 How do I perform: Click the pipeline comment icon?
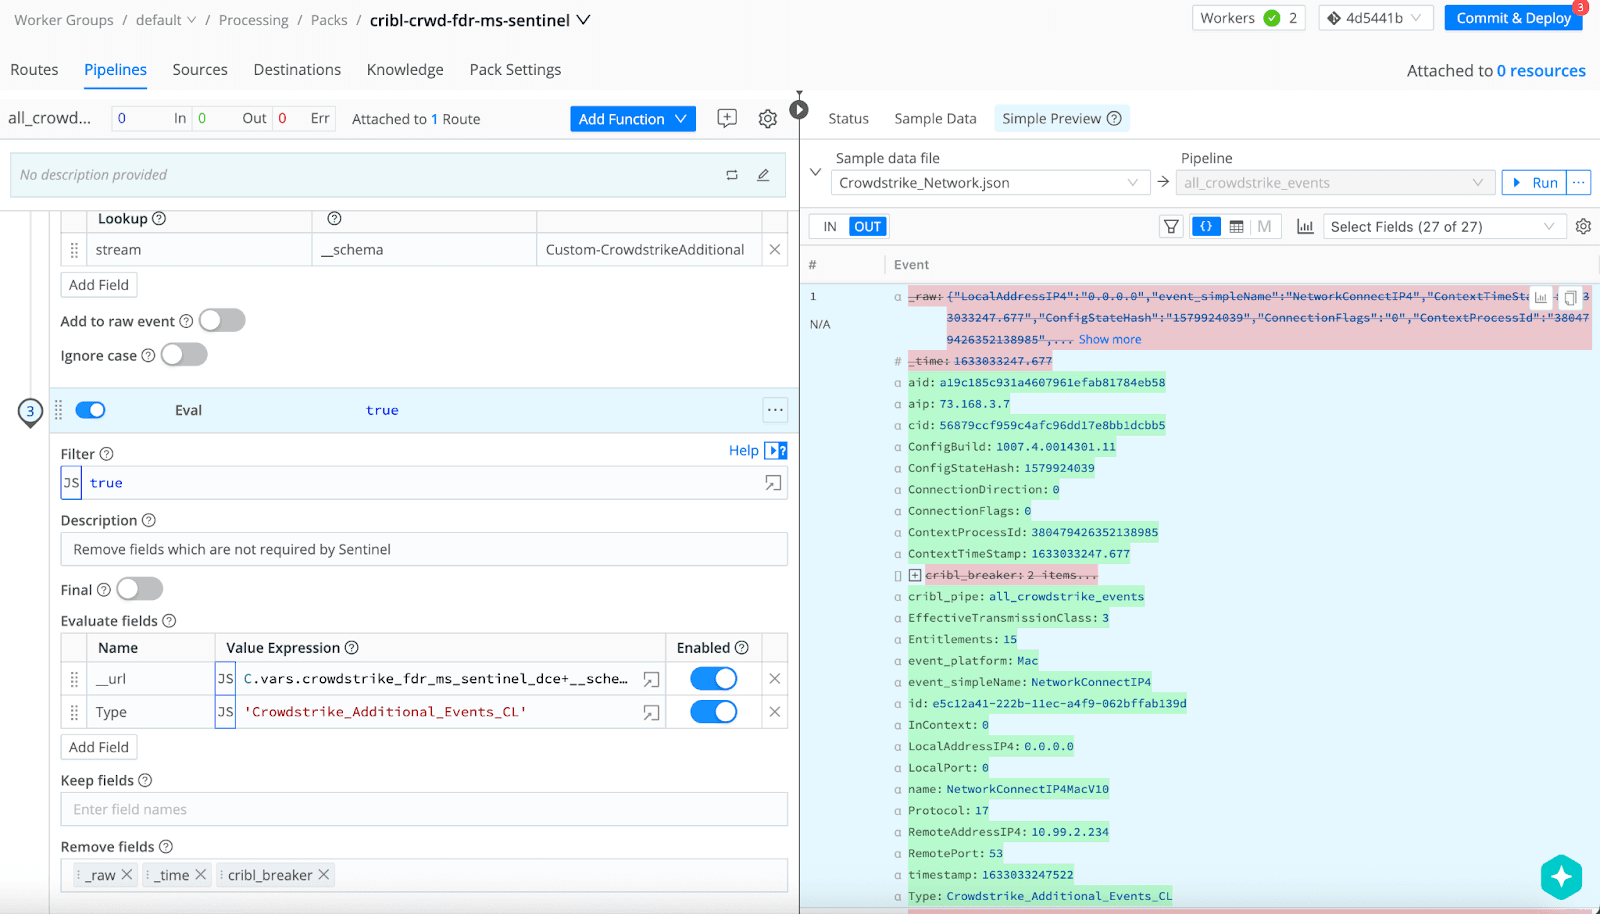727,119
